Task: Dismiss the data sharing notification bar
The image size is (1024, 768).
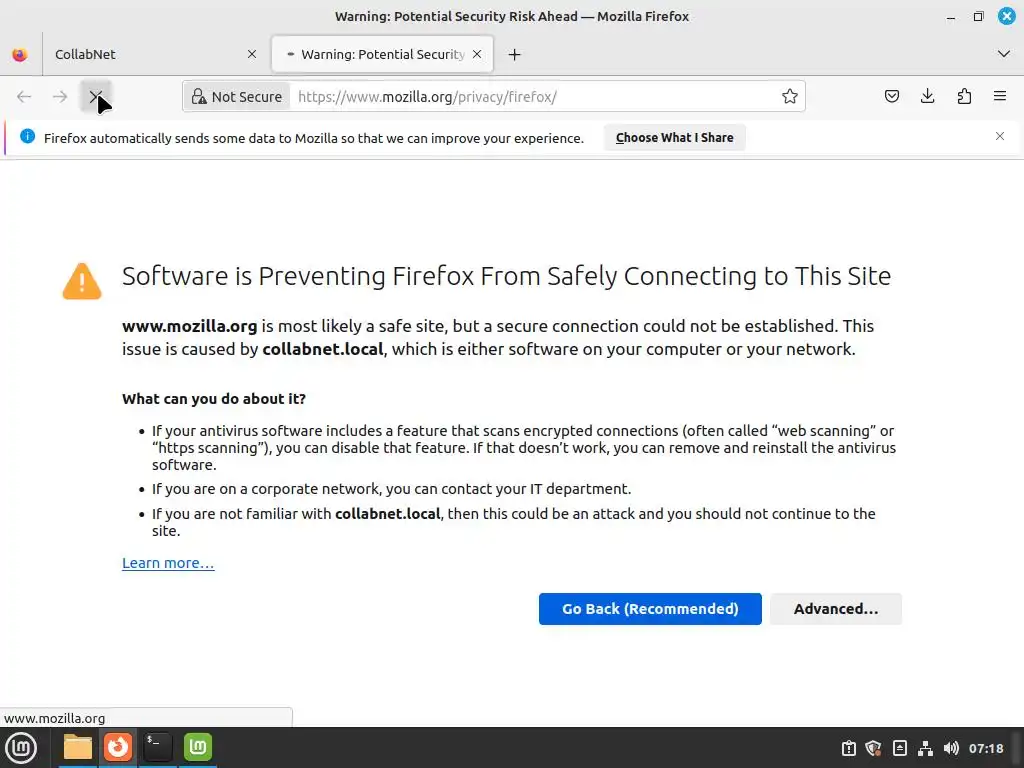Action: (x=999, y=136)
